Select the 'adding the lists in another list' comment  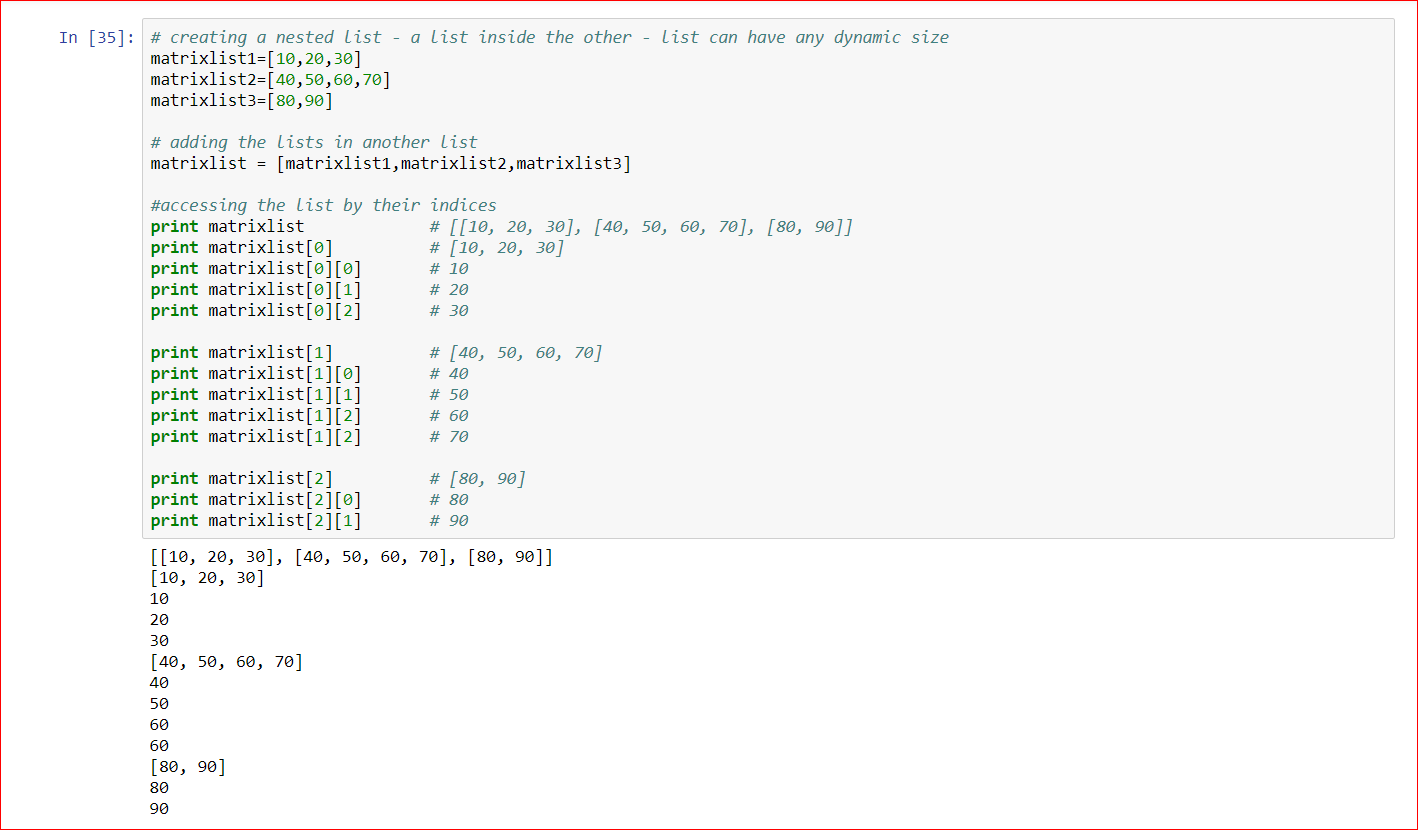[x=314, y=143]
